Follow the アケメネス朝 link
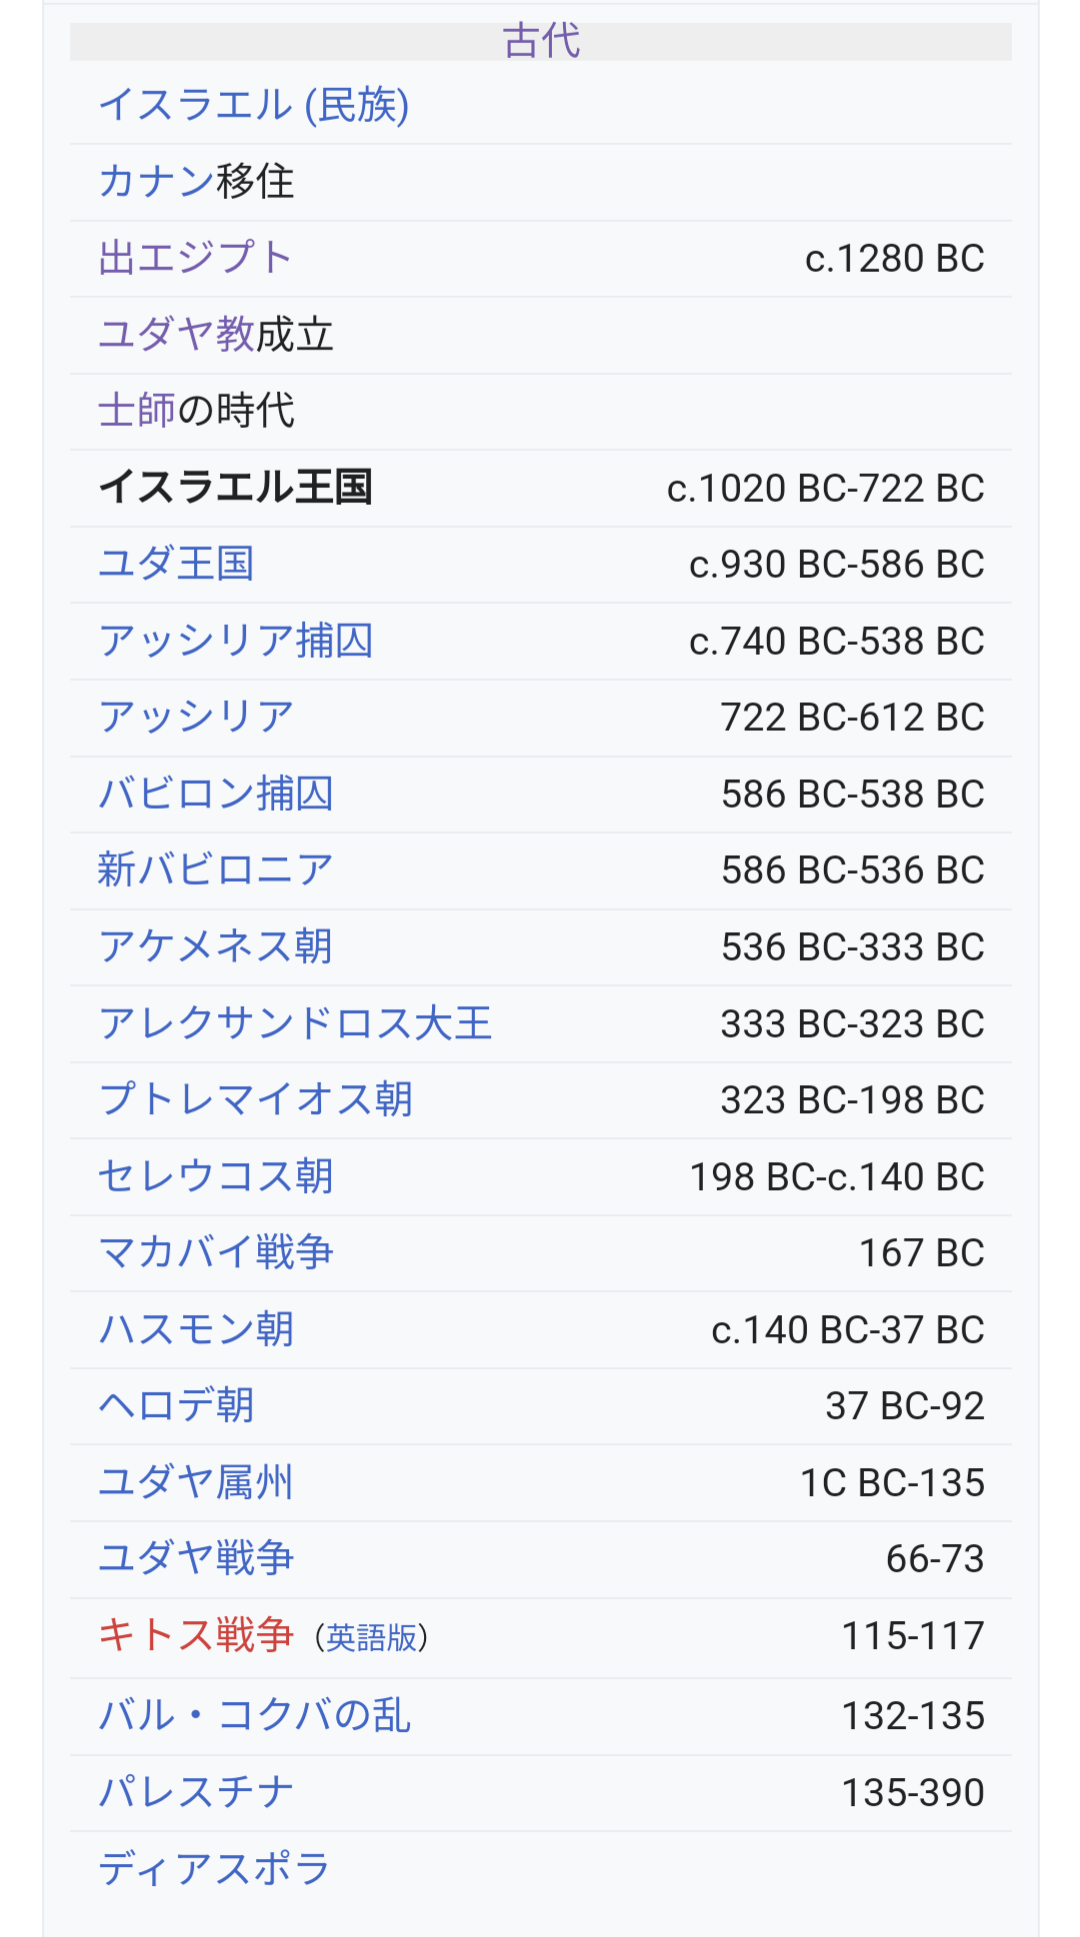Viewport: 1080px width, 1937px height. click(215, 947)
